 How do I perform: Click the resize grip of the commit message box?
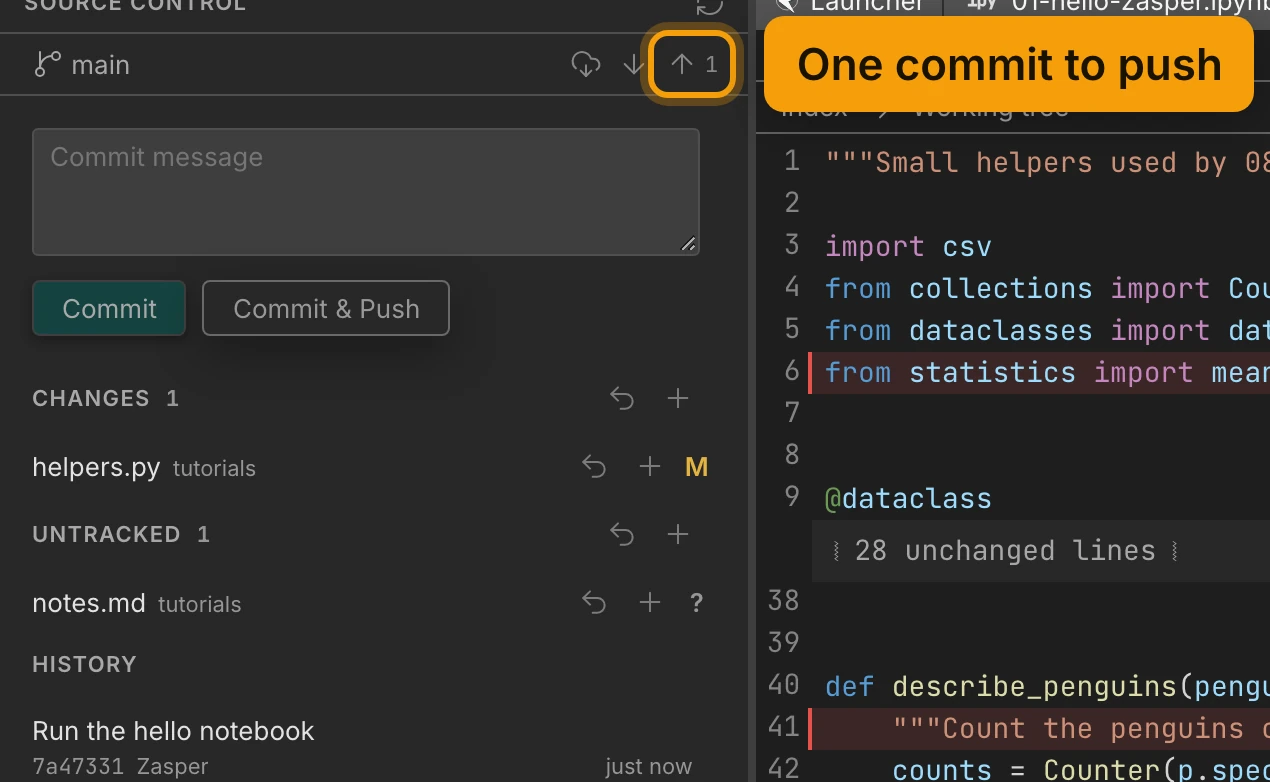pos(689,244)
